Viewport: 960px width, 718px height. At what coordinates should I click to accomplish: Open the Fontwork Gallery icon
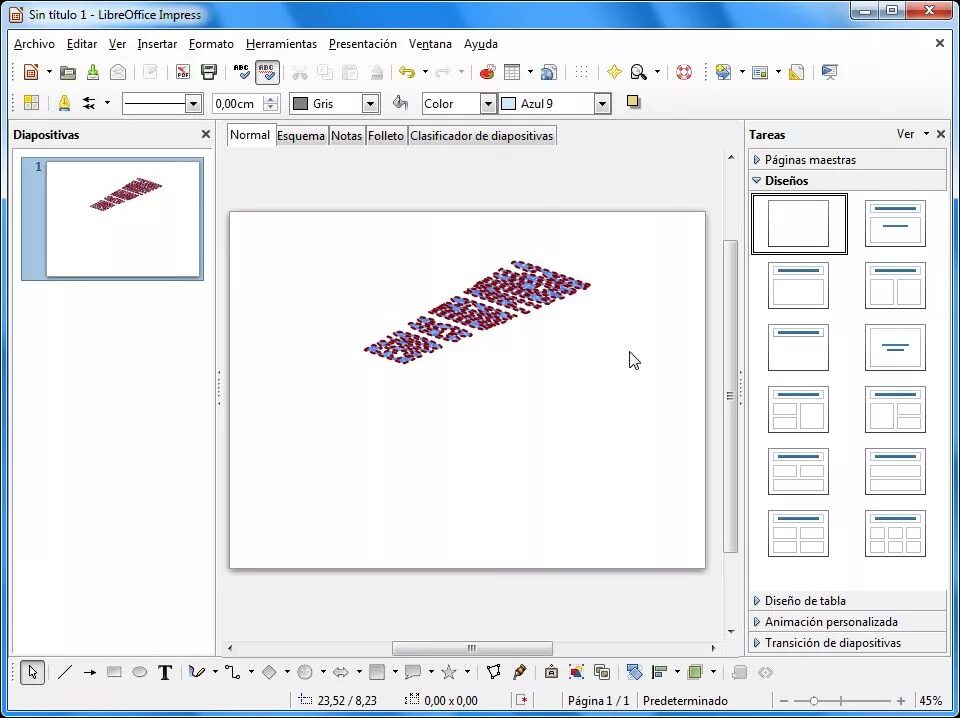551,672
